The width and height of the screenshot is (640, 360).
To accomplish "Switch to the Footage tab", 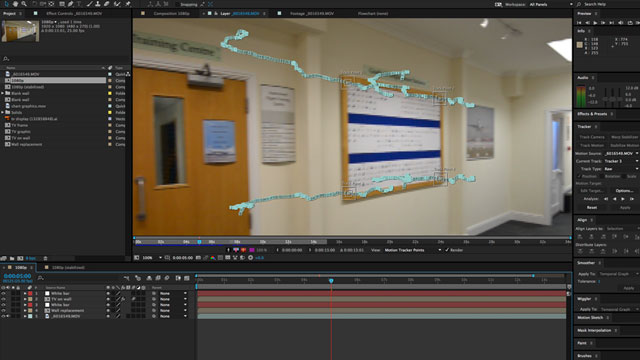I will (312, 13).
